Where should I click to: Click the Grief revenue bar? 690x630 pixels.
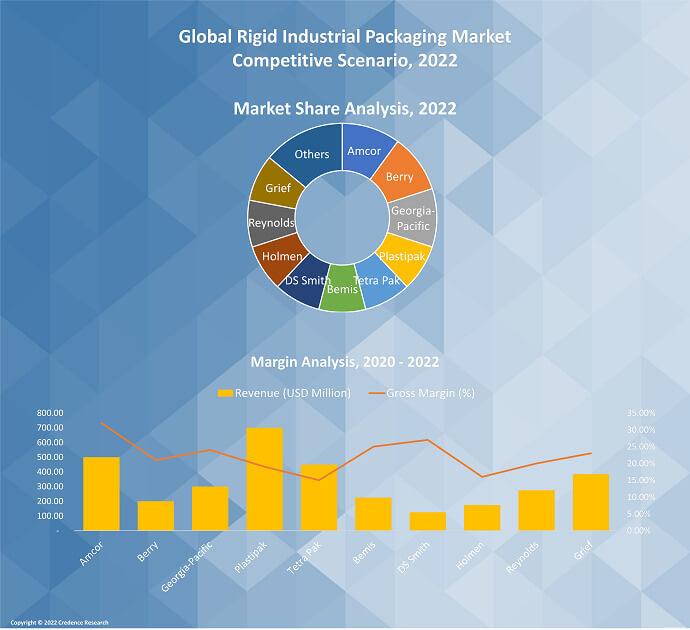tap(591, 502)
